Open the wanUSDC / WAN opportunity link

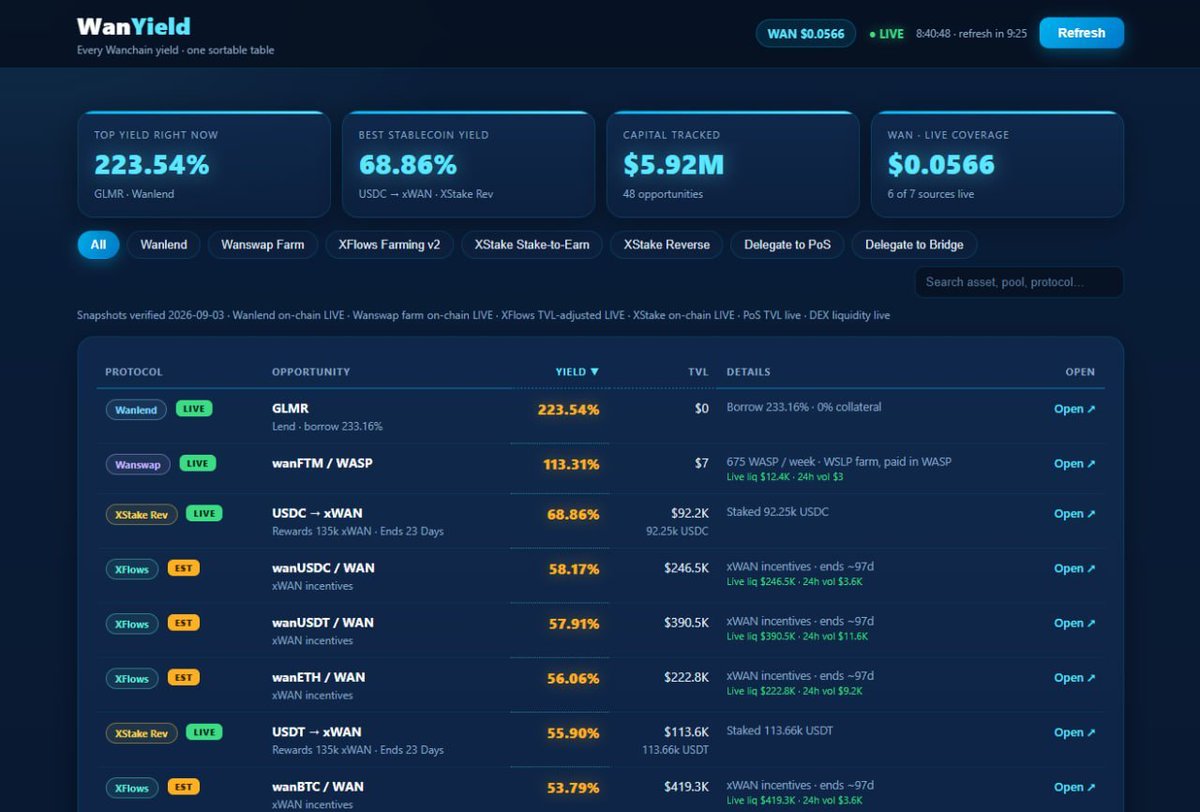(1075, 569)
